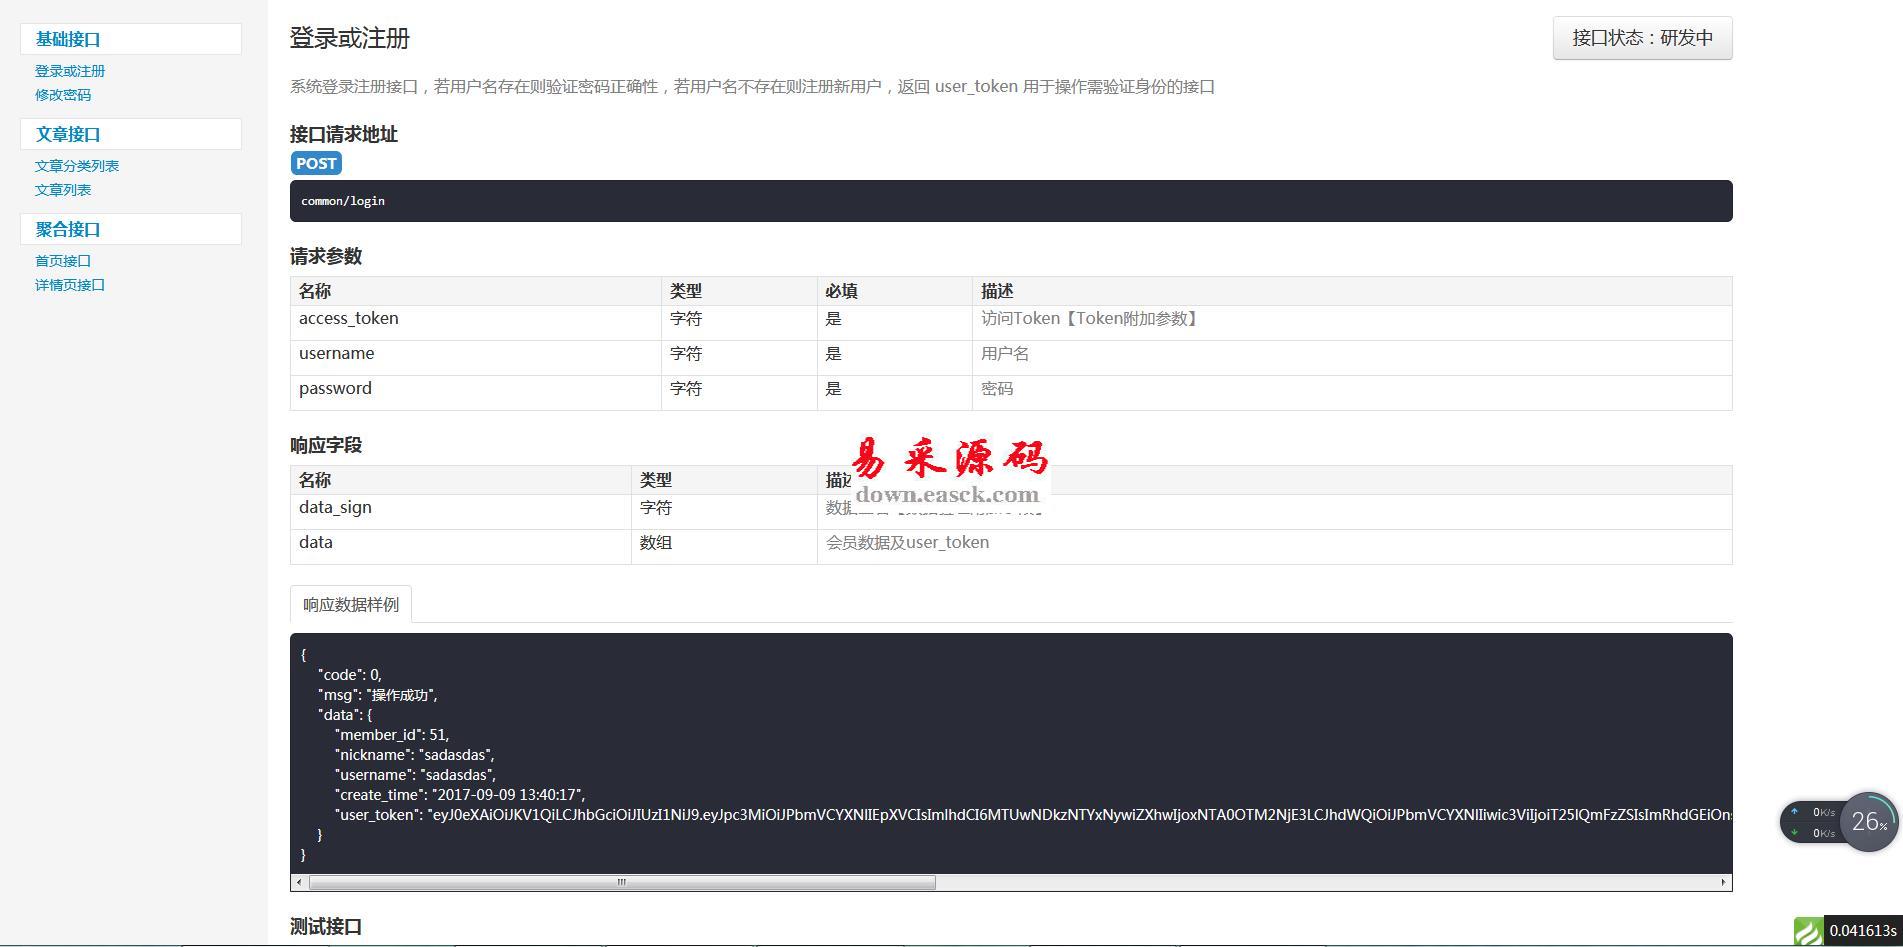Click the "member_id": 51 line in JSON
The image size is (1903, 947).
[x=392, y=735]
